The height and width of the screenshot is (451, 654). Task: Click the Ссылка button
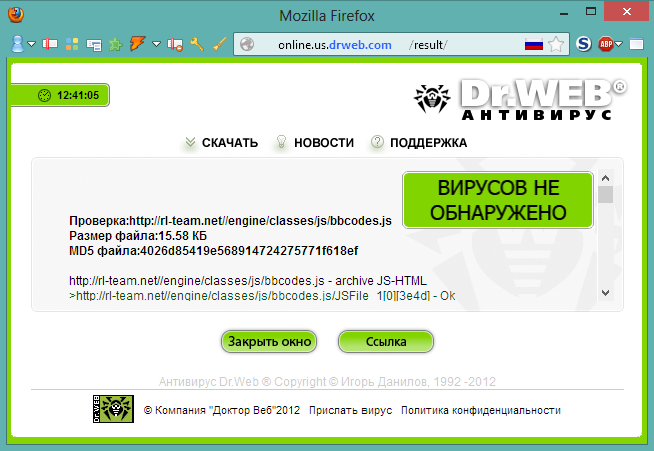pos(386,342)
